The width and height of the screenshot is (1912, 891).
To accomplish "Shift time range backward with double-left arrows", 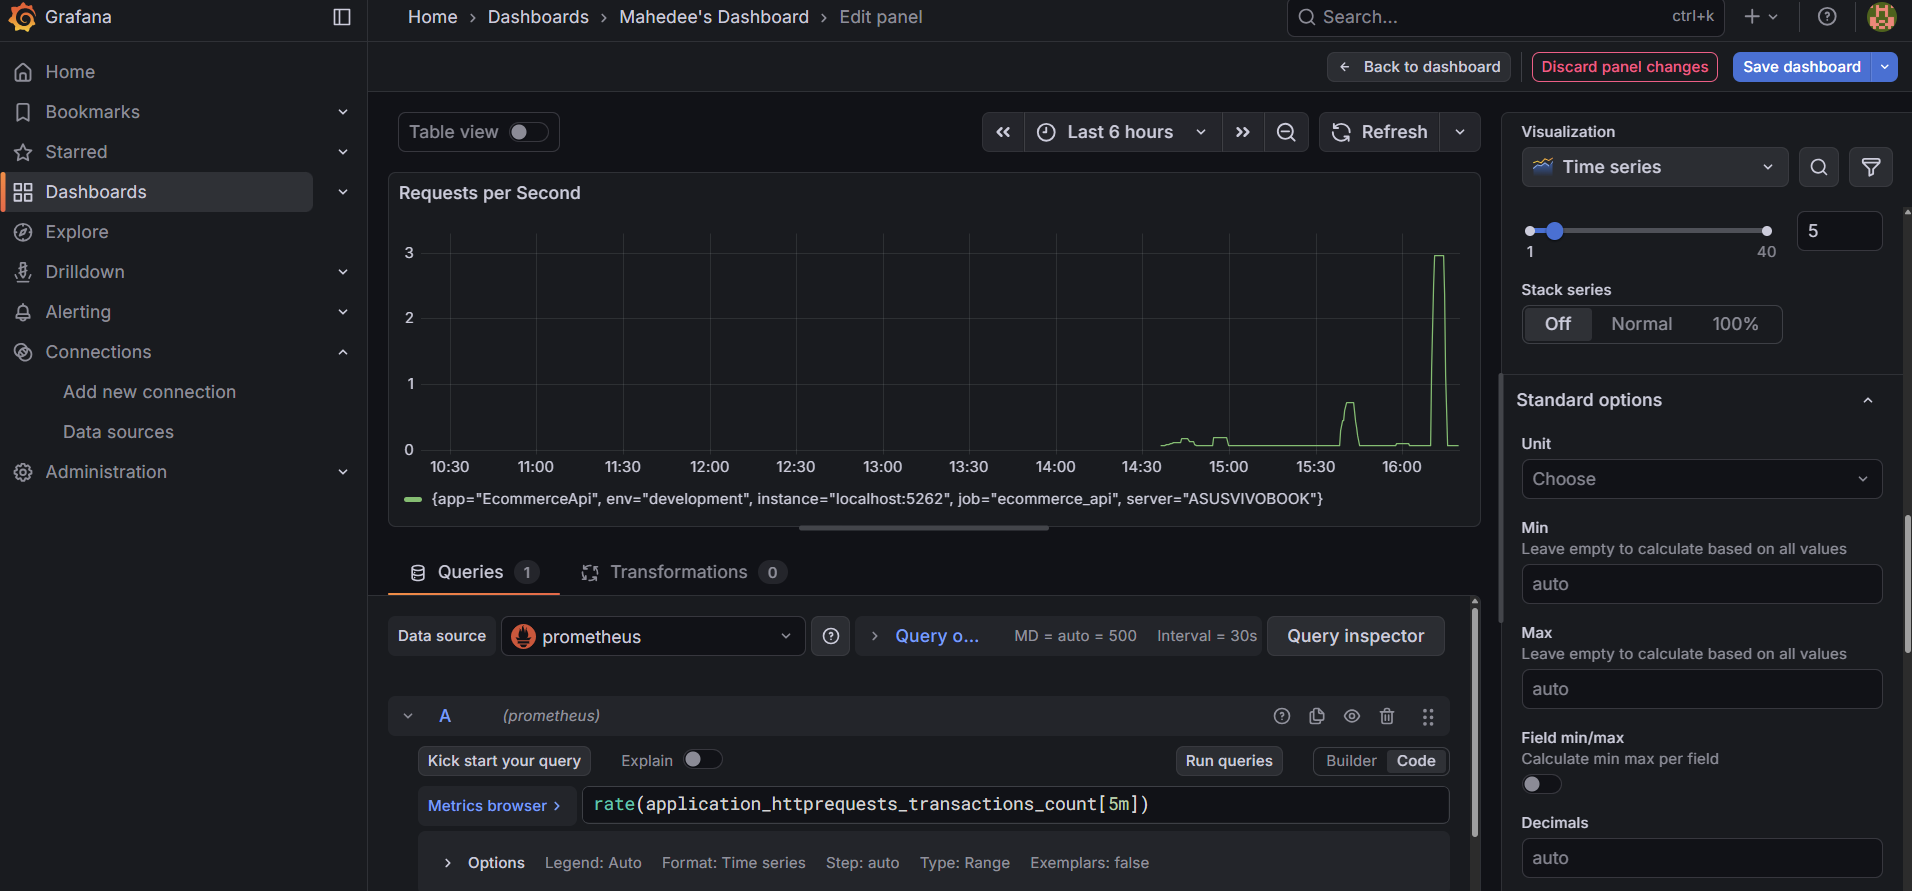I will coord(1003,132).
